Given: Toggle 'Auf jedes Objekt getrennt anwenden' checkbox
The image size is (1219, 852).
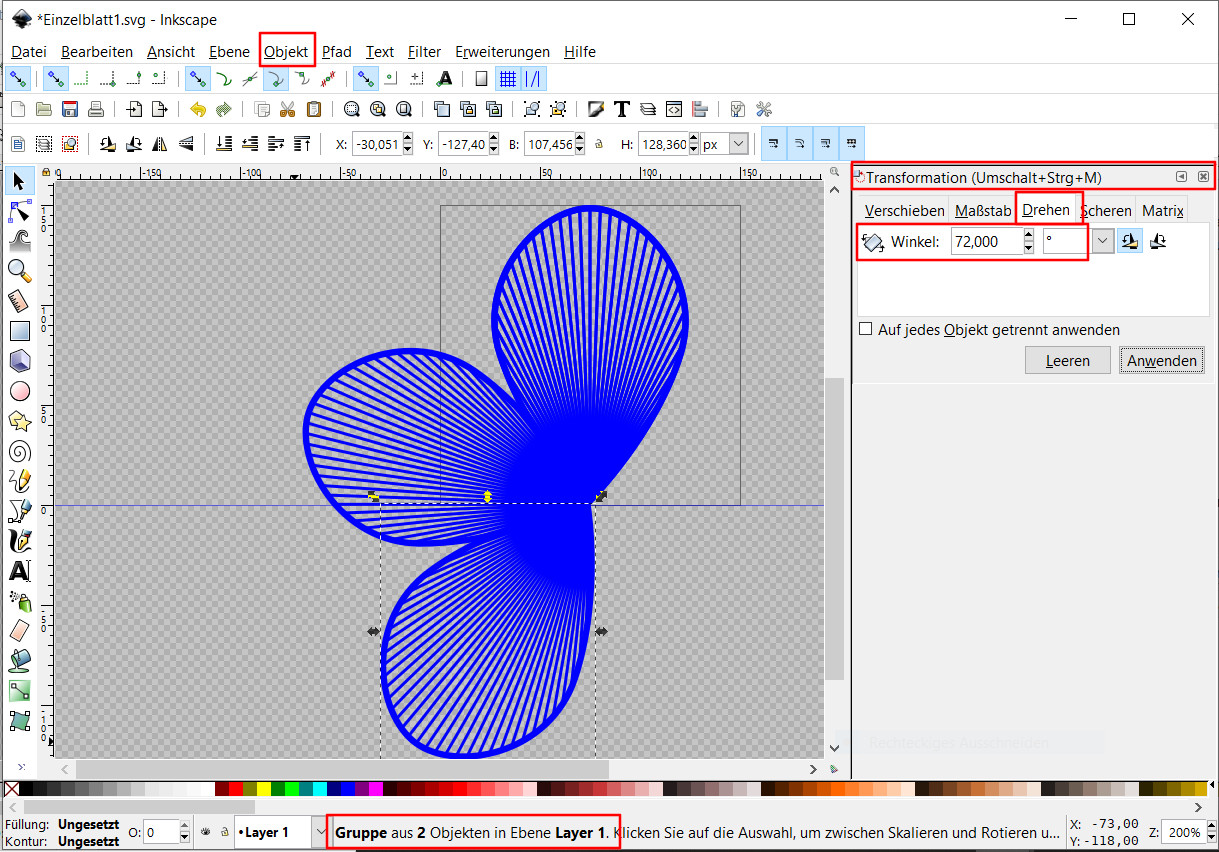Looking at the screenshot, I should (866, 329).
